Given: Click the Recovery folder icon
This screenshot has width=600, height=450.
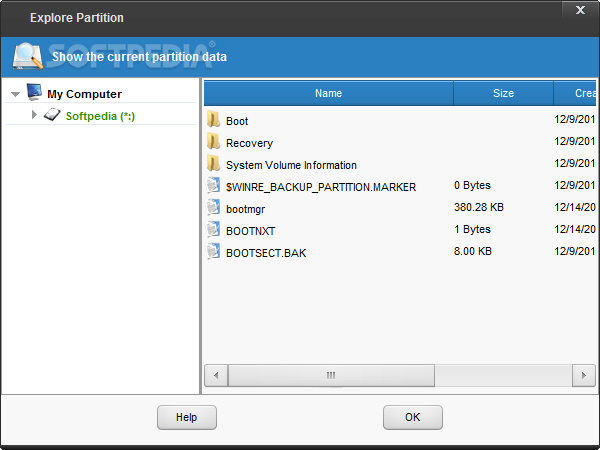Looking at the screenshot, I should [x=213, y=142].
